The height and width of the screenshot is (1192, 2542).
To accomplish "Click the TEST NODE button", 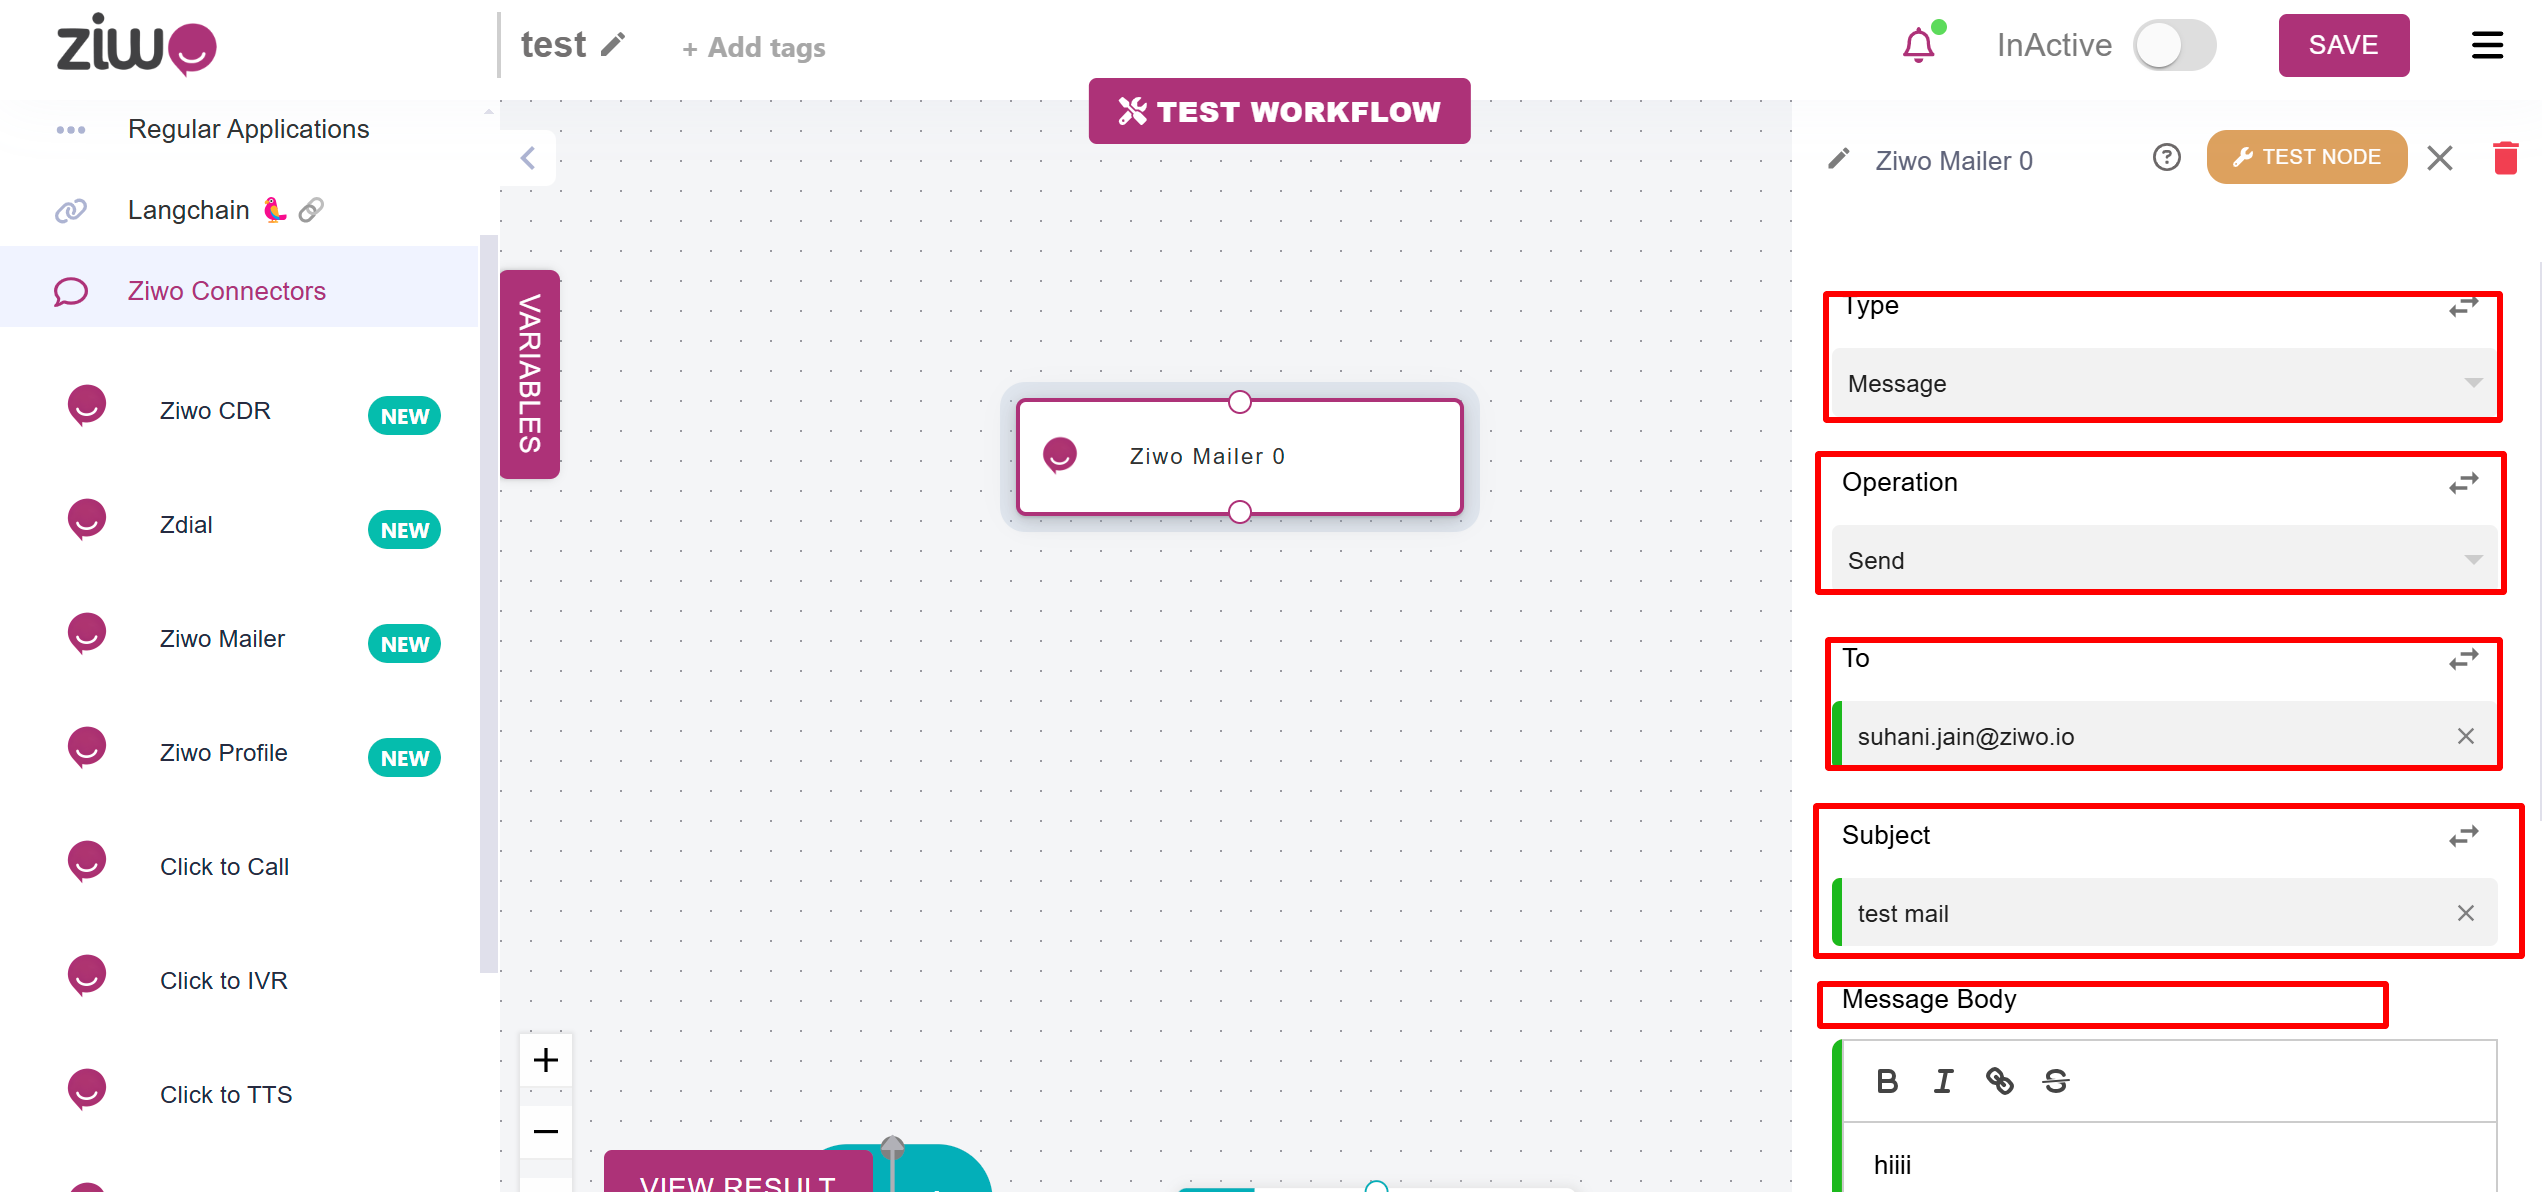I will [2306, 157].
